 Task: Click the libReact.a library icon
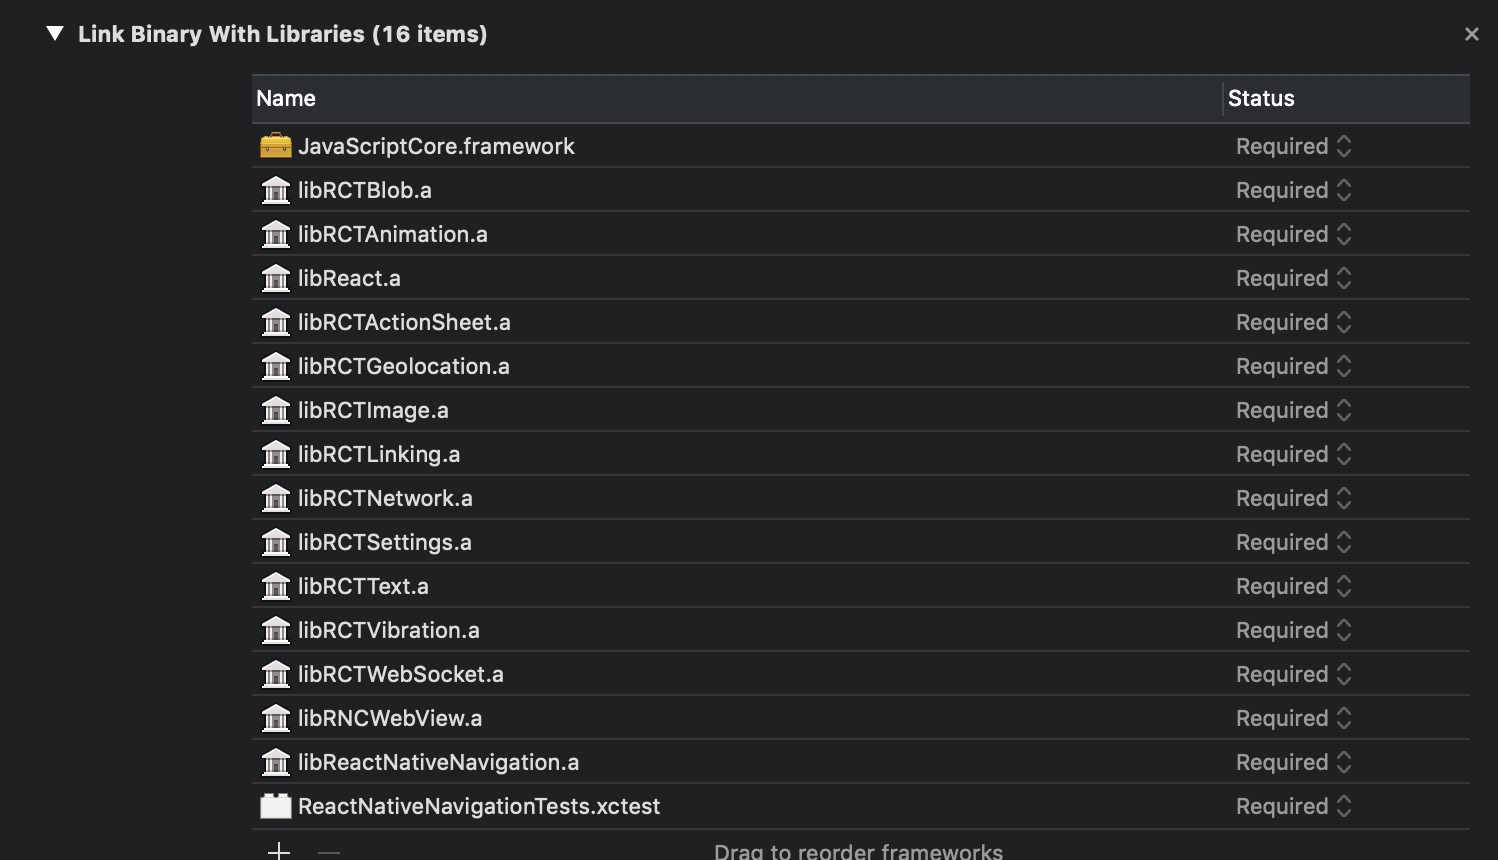tap(275, 278)
